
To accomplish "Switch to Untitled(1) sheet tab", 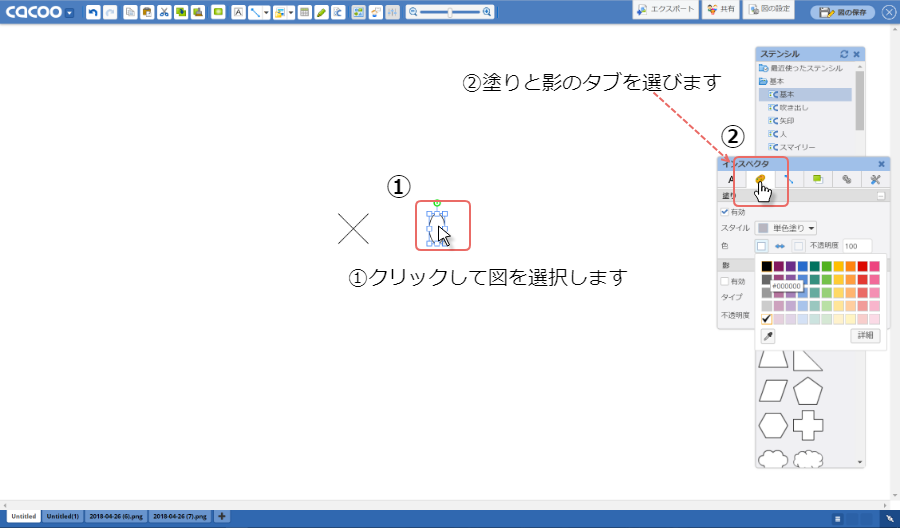I will click(63, 517).
